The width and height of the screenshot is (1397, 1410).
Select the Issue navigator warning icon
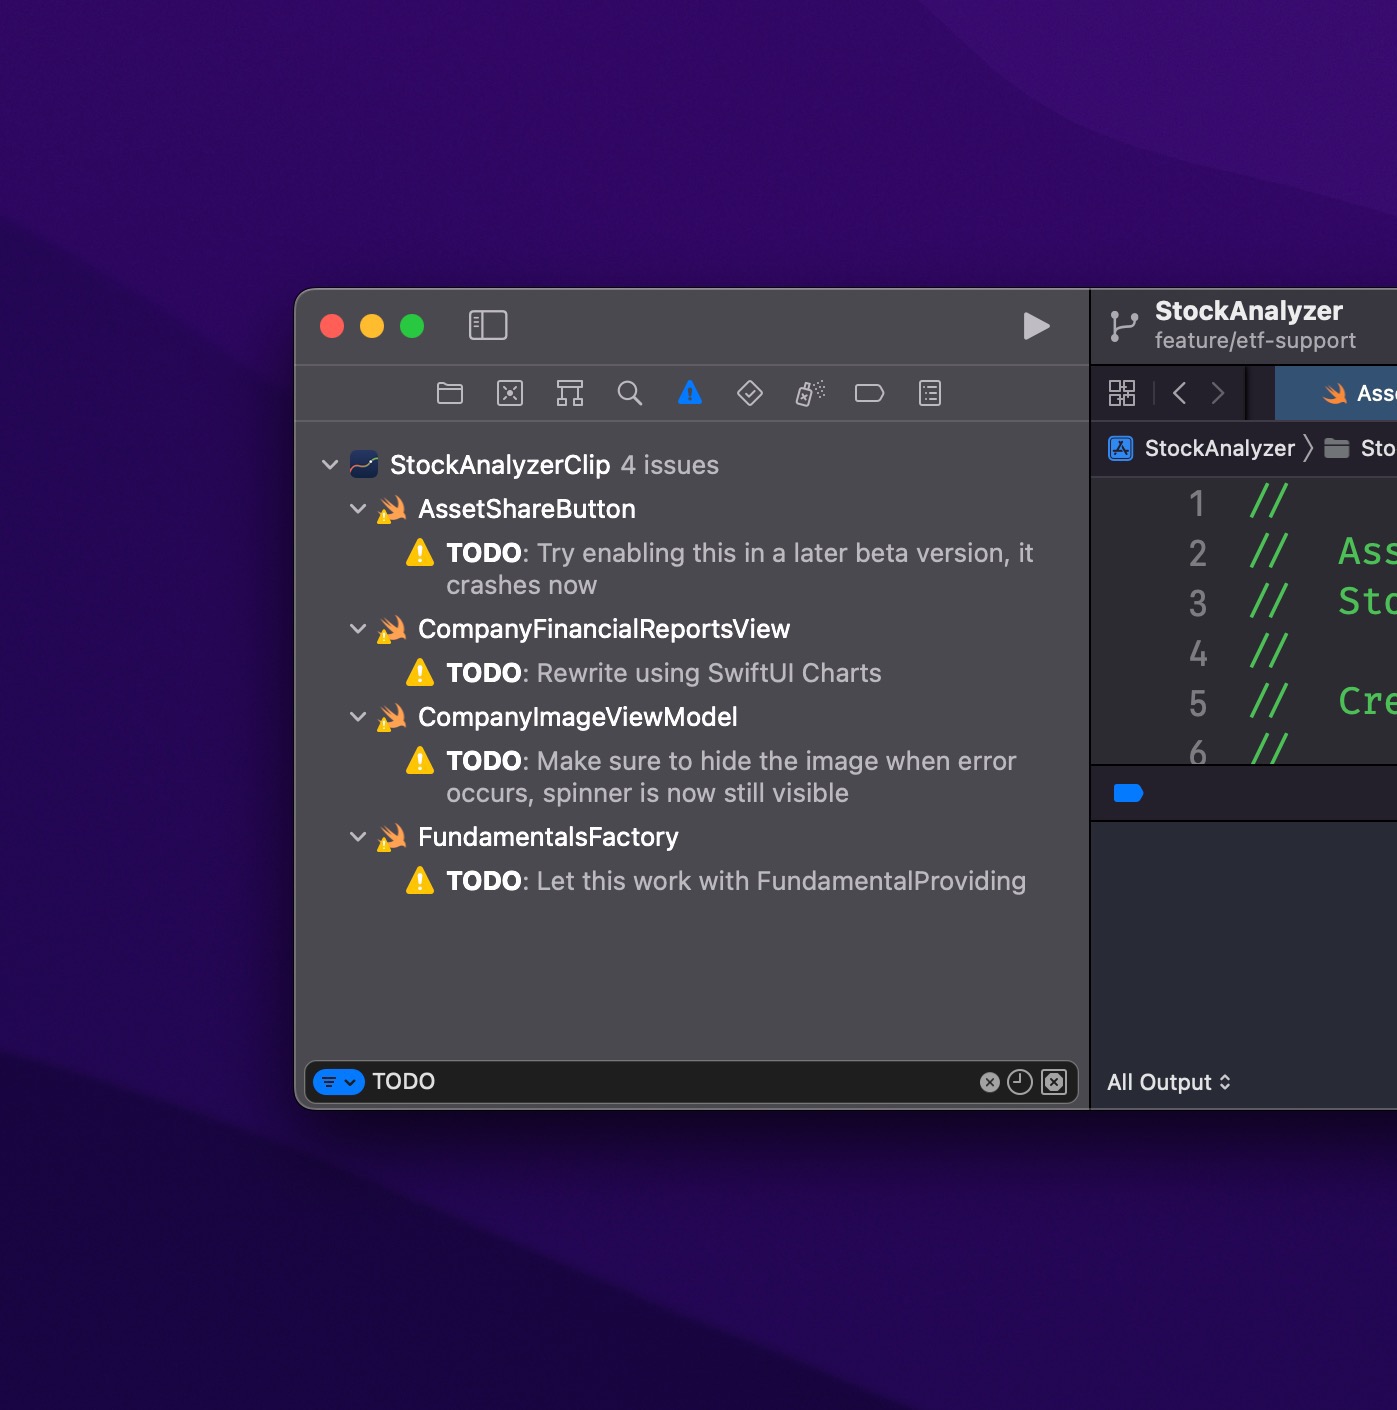(x=690, y=393)
